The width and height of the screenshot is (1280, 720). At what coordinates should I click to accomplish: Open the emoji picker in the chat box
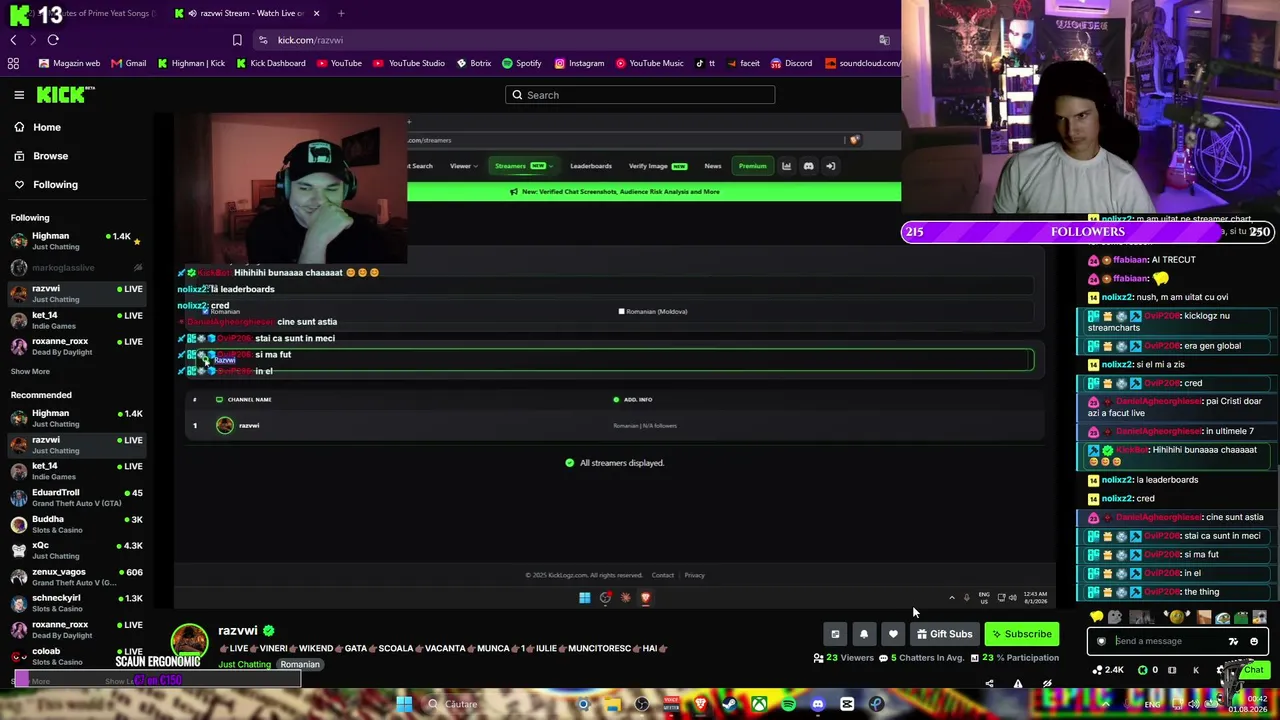pos(1254,642)
